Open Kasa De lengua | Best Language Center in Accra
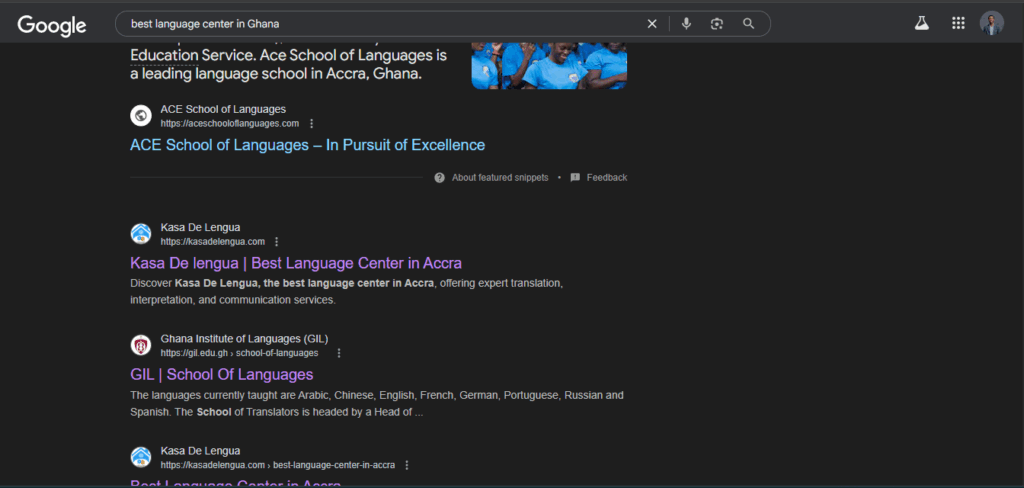 pyautogui.click(x=296, y=263)
